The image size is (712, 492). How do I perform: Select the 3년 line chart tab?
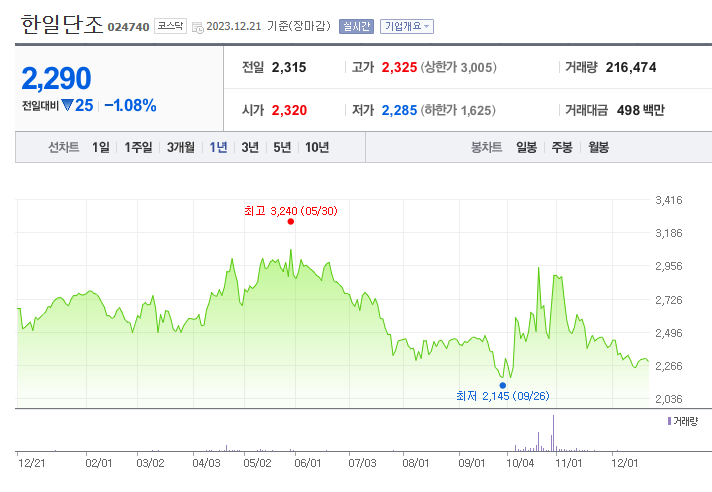pyautogui.click(x=250, y=147)
